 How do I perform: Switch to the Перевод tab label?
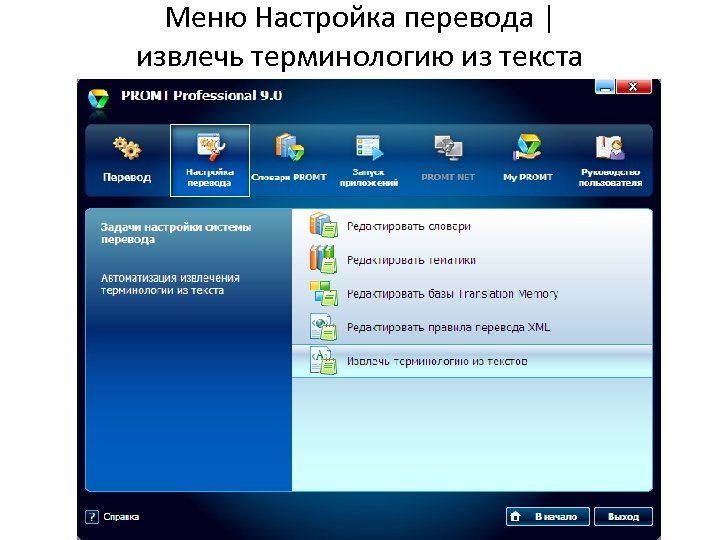(x=127, y=177)
